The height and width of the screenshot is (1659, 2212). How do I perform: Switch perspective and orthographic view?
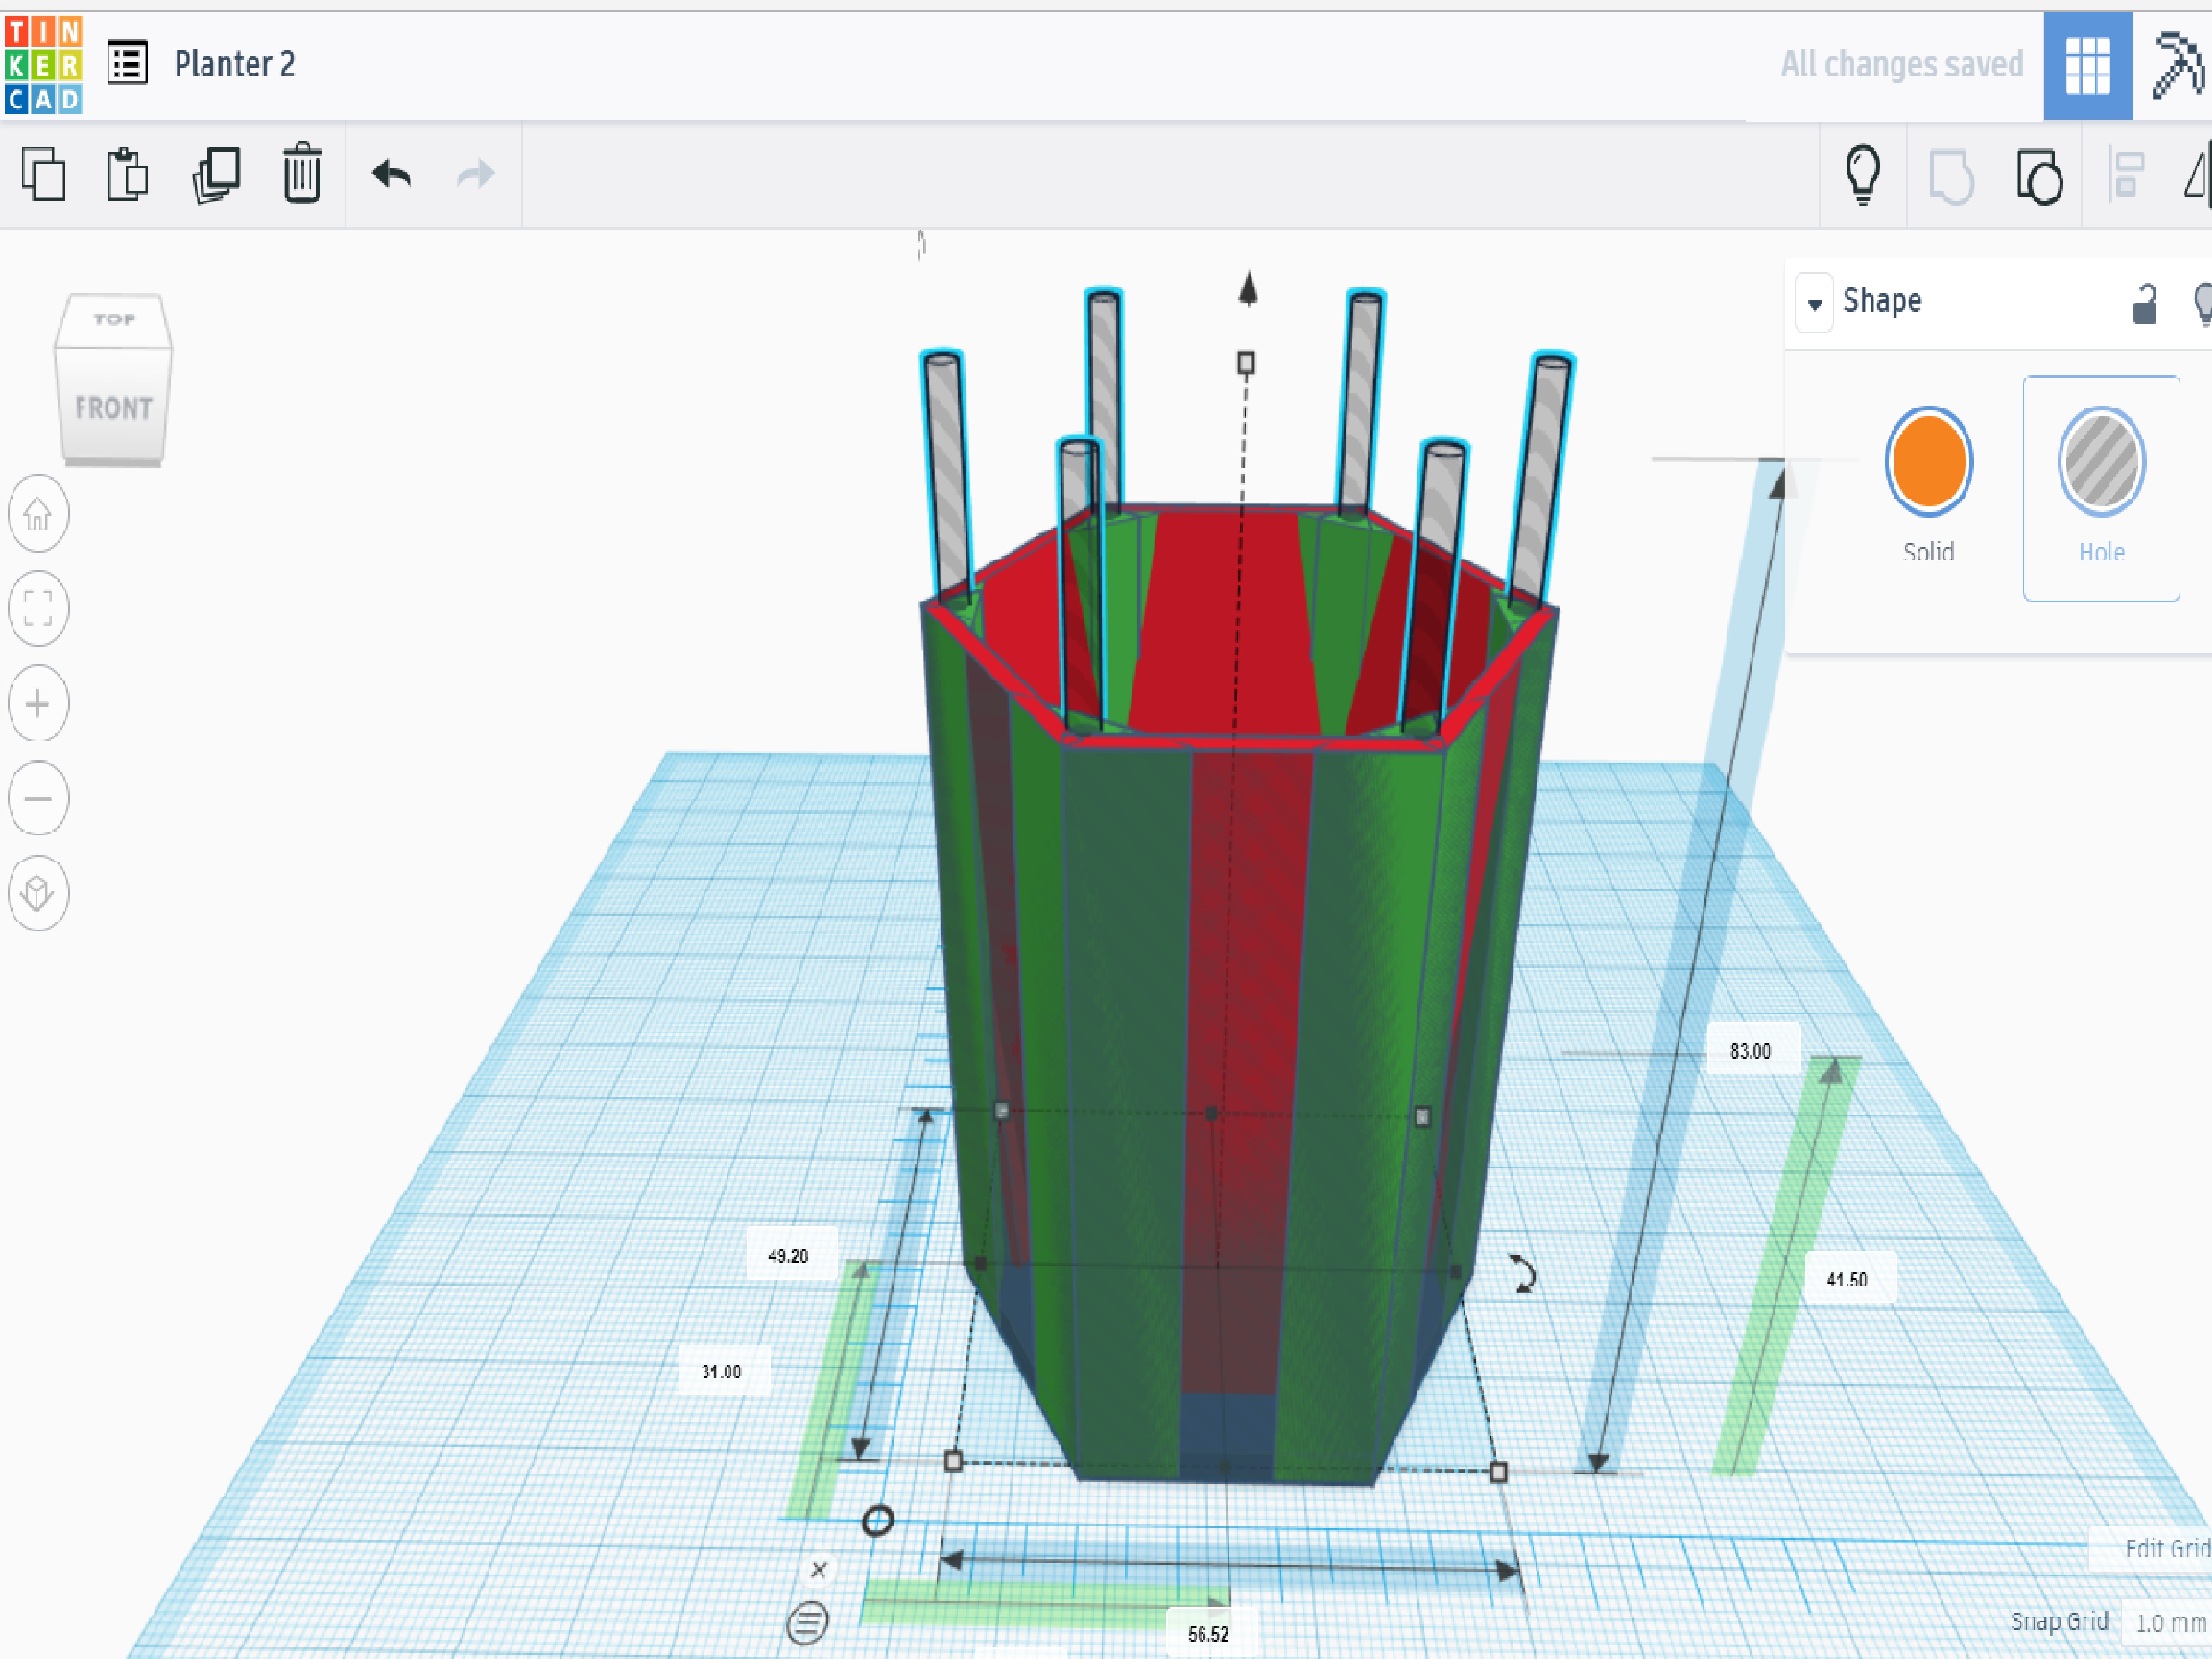click(x=38, y=893)
